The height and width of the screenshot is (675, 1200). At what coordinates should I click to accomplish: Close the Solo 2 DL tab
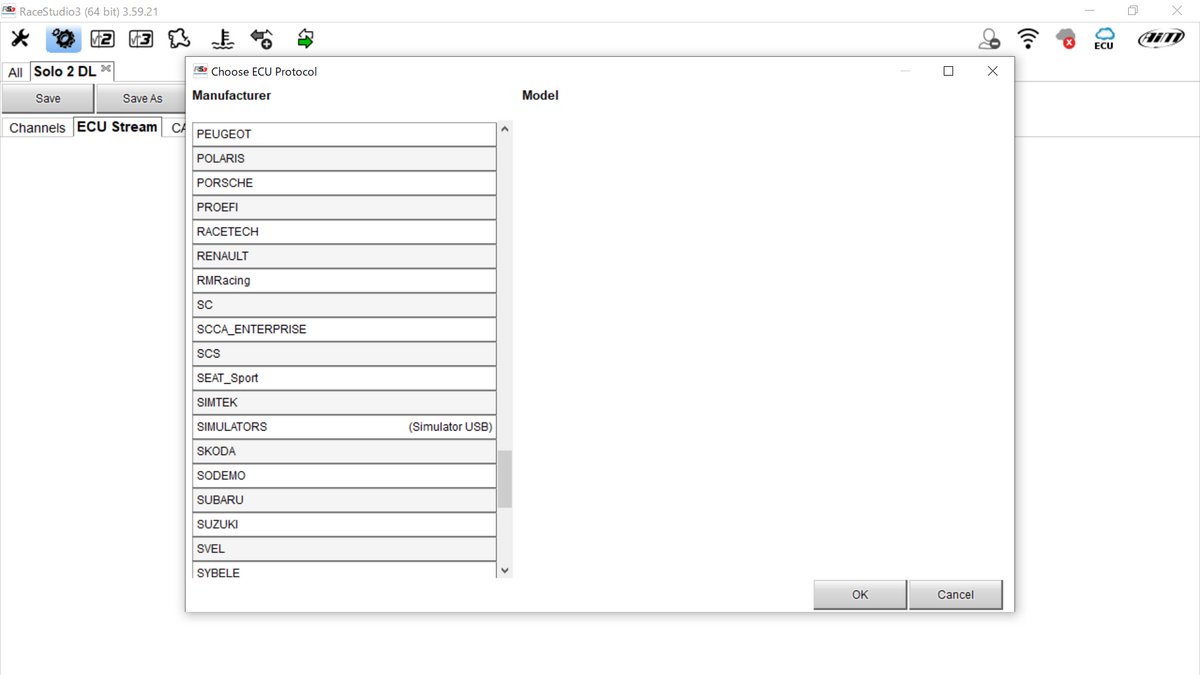[x=106, y=69]
